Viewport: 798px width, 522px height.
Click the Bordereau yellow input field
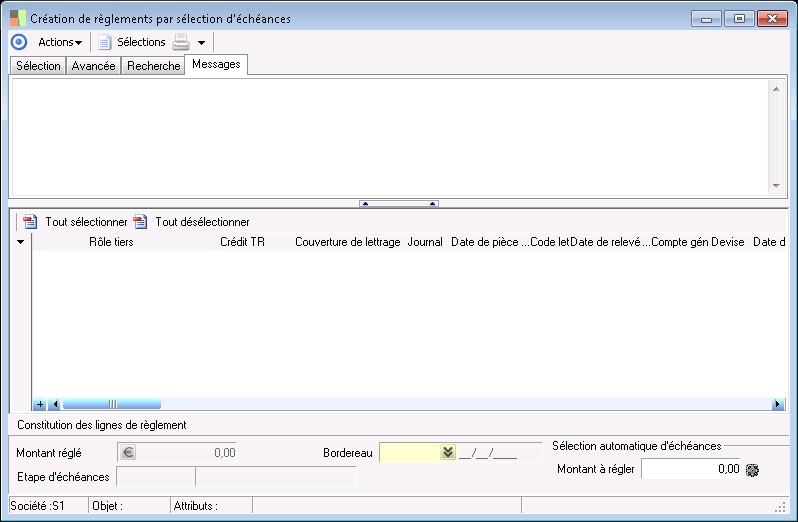pos(410,452)
